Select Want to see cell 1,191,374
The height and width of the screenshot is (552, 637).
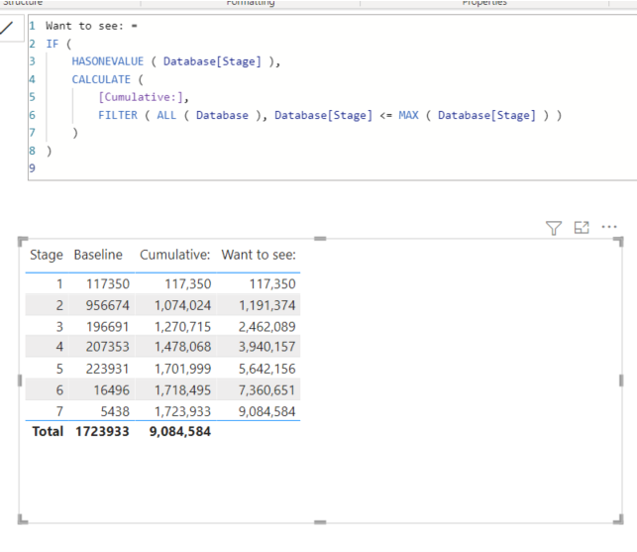267,305
